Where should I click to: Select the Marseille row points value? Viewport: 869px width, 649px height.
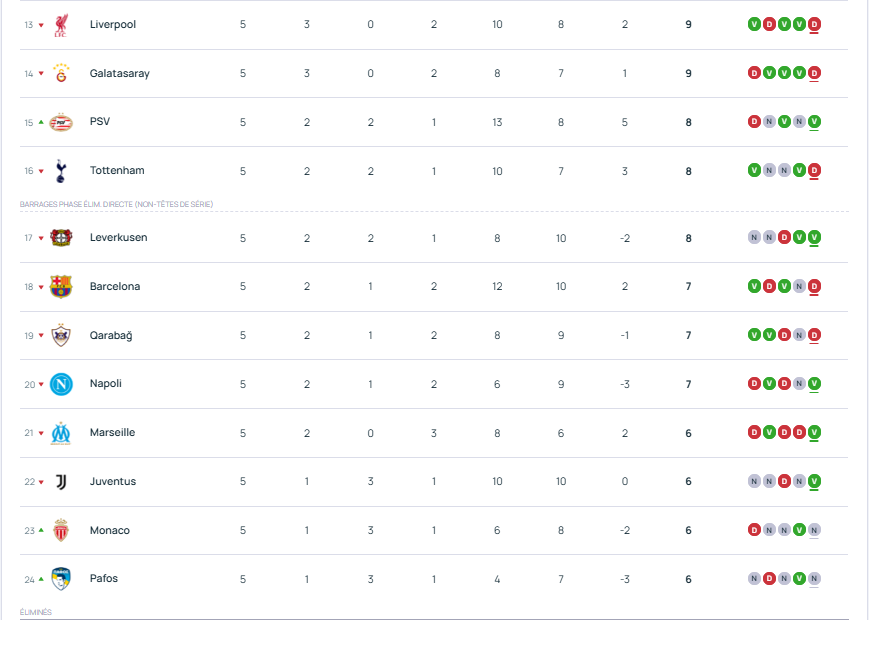(688, 433)
